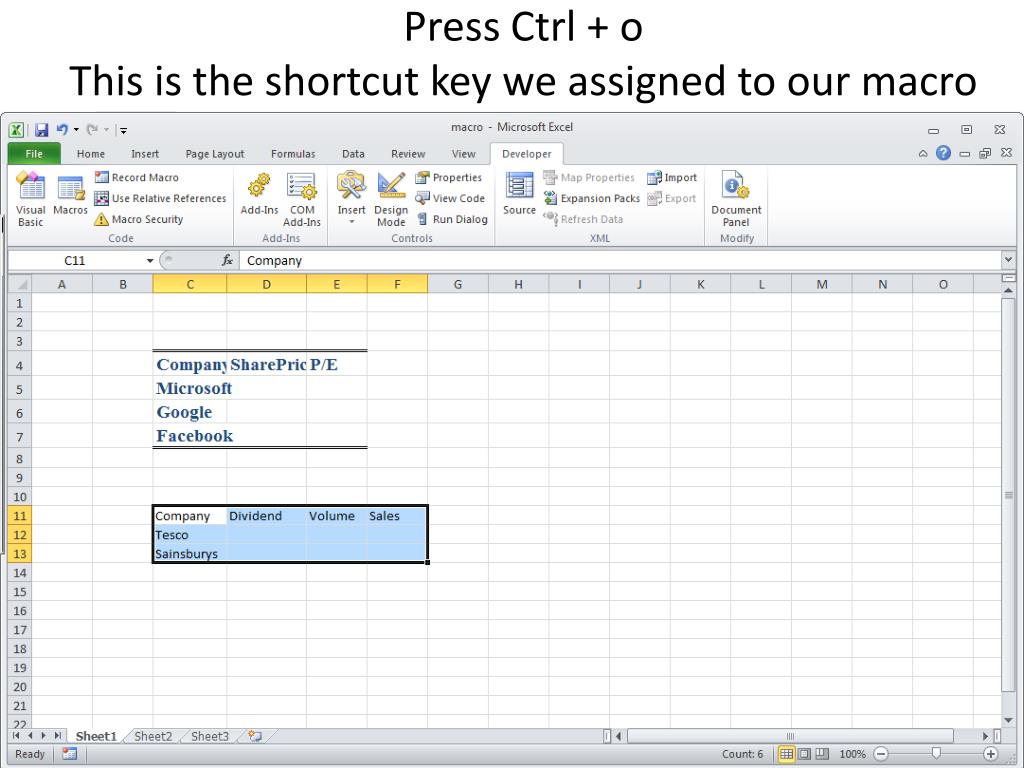This screenshot has width=1024, height=768.
Task: Click the macro recording status bar icon
Action: tap(69, 754)
